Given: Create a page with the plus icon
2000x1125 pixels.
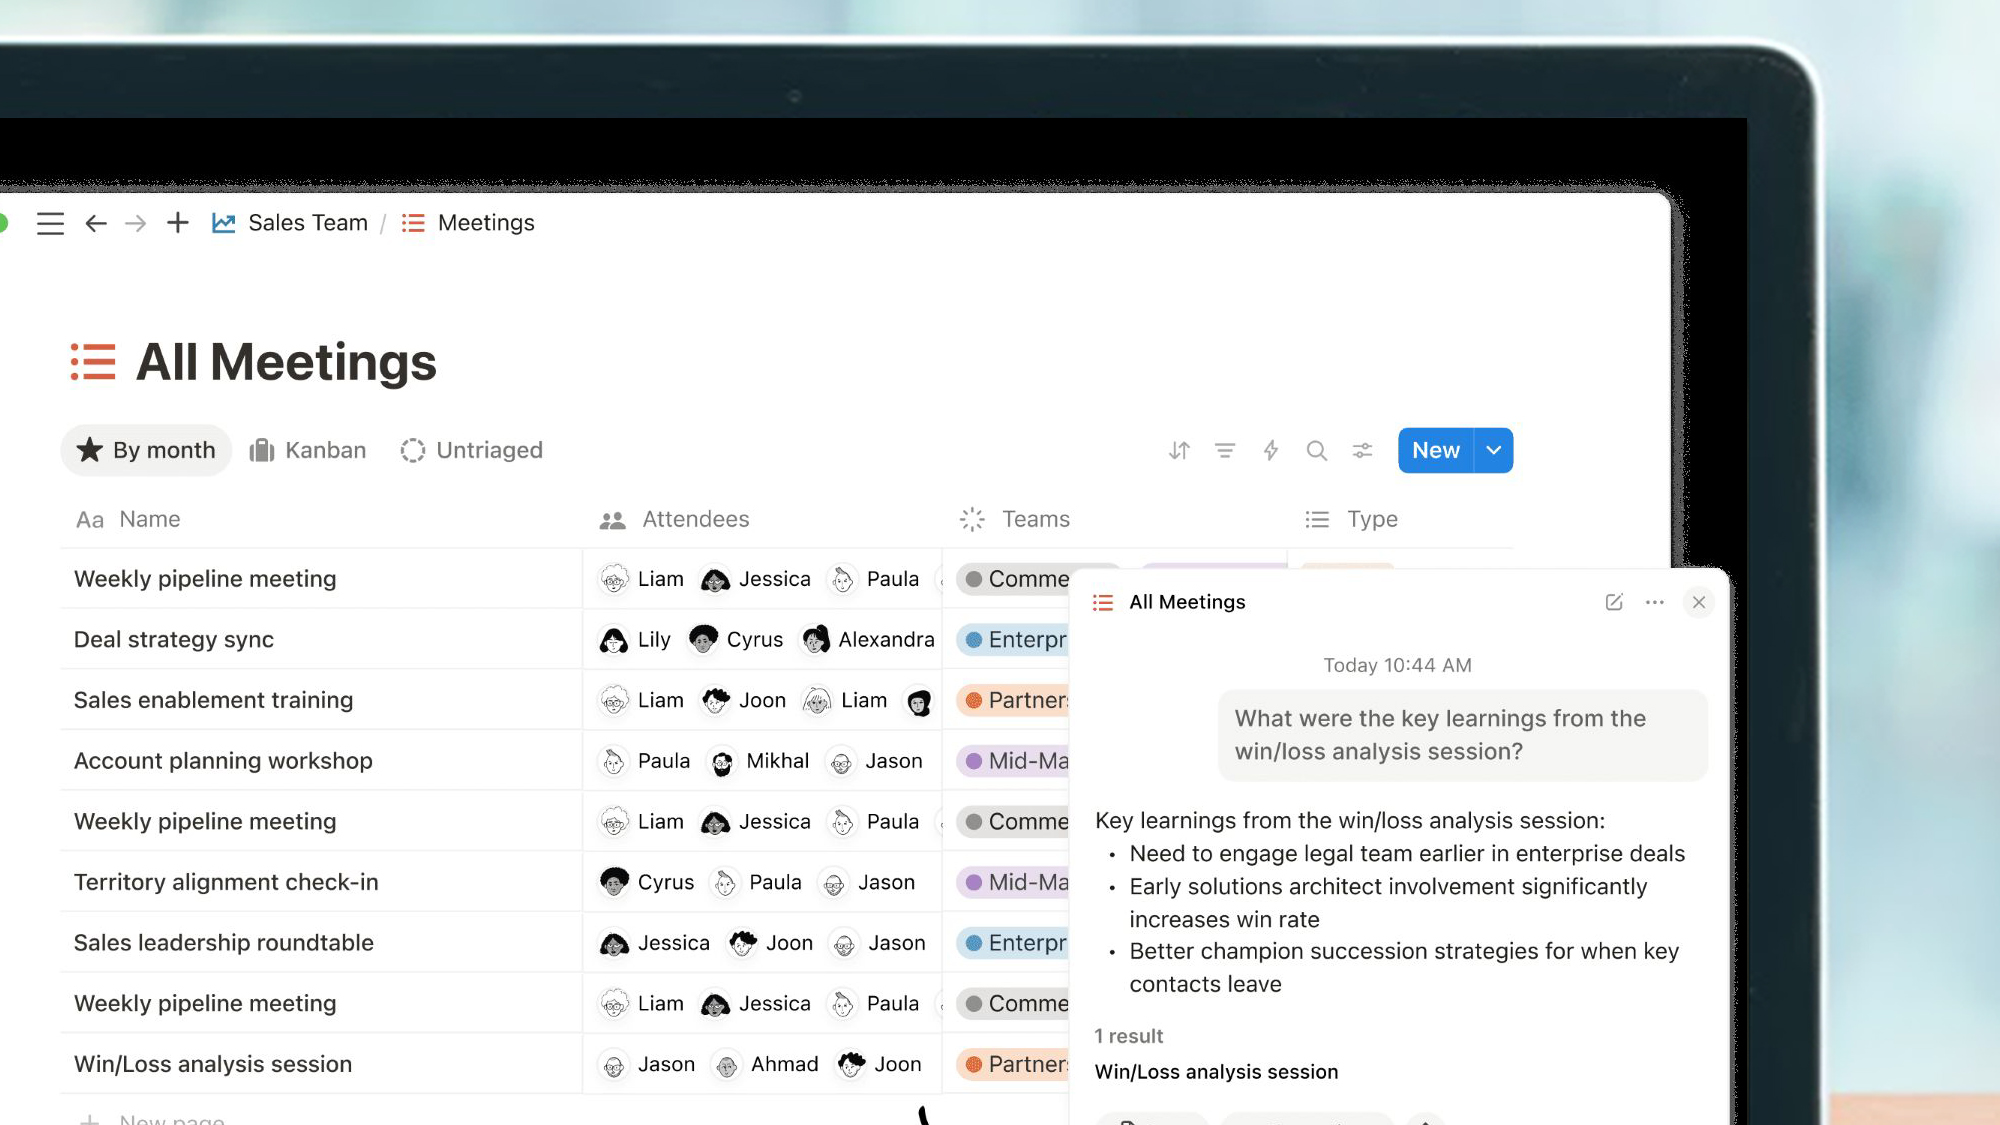Looking at the screenshot, I should click(x=177, y=223).
